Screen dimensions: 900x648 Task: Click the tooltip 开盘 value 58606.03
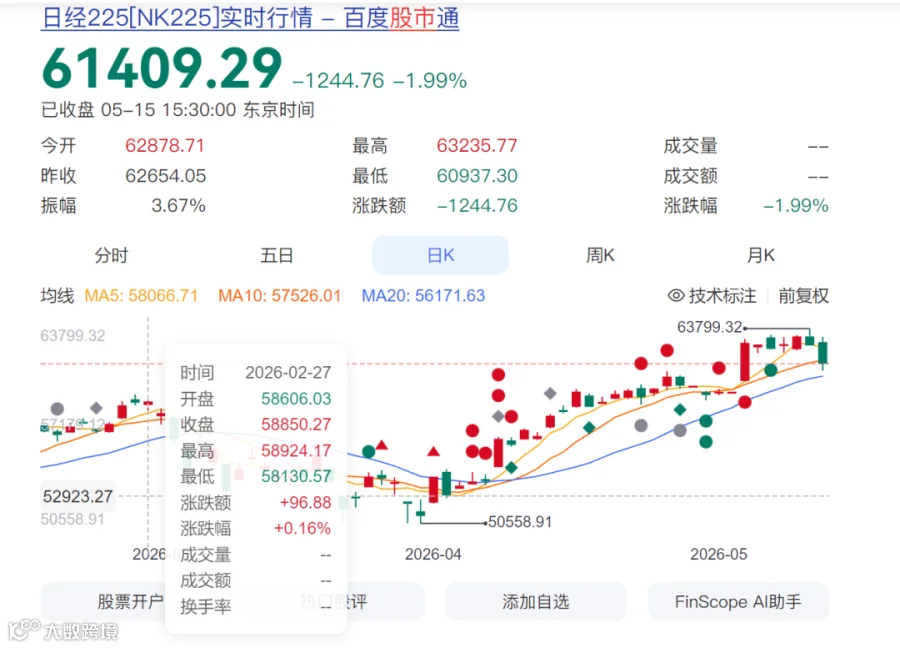[x=296, y=398]
